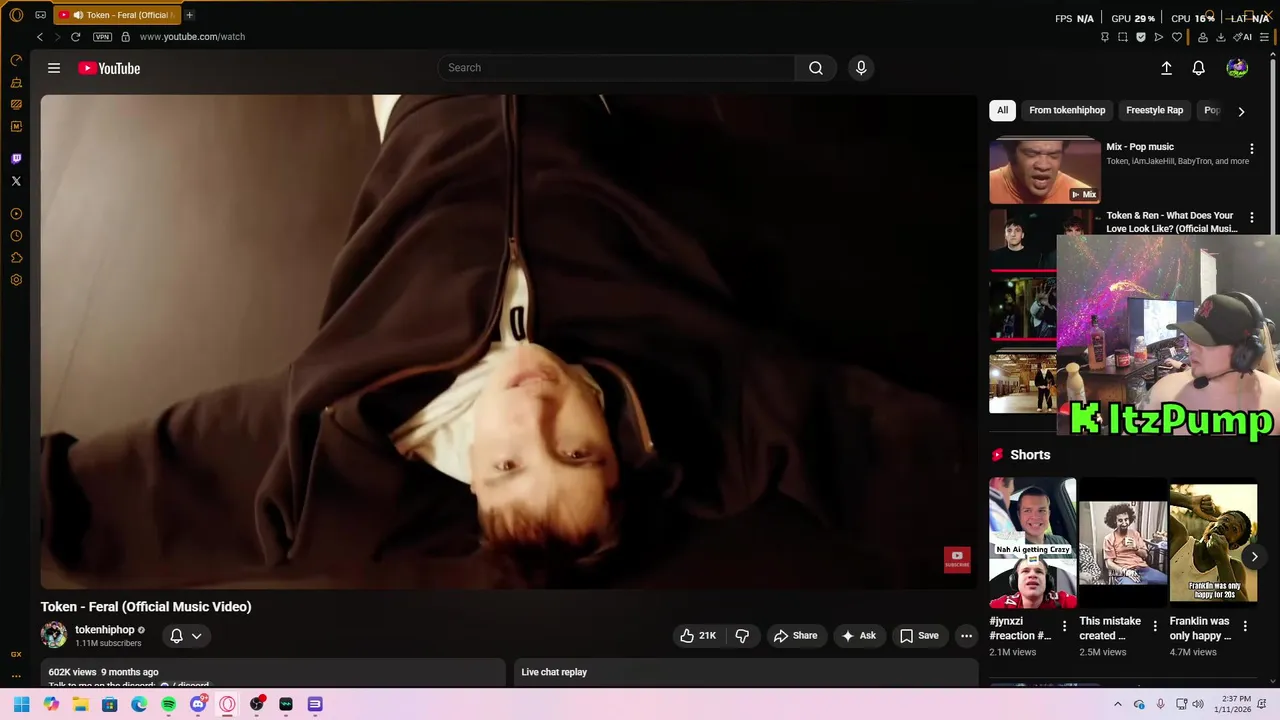Show more filter chips with right arrow
1280x720 pixels.
tap(1241, 111)
